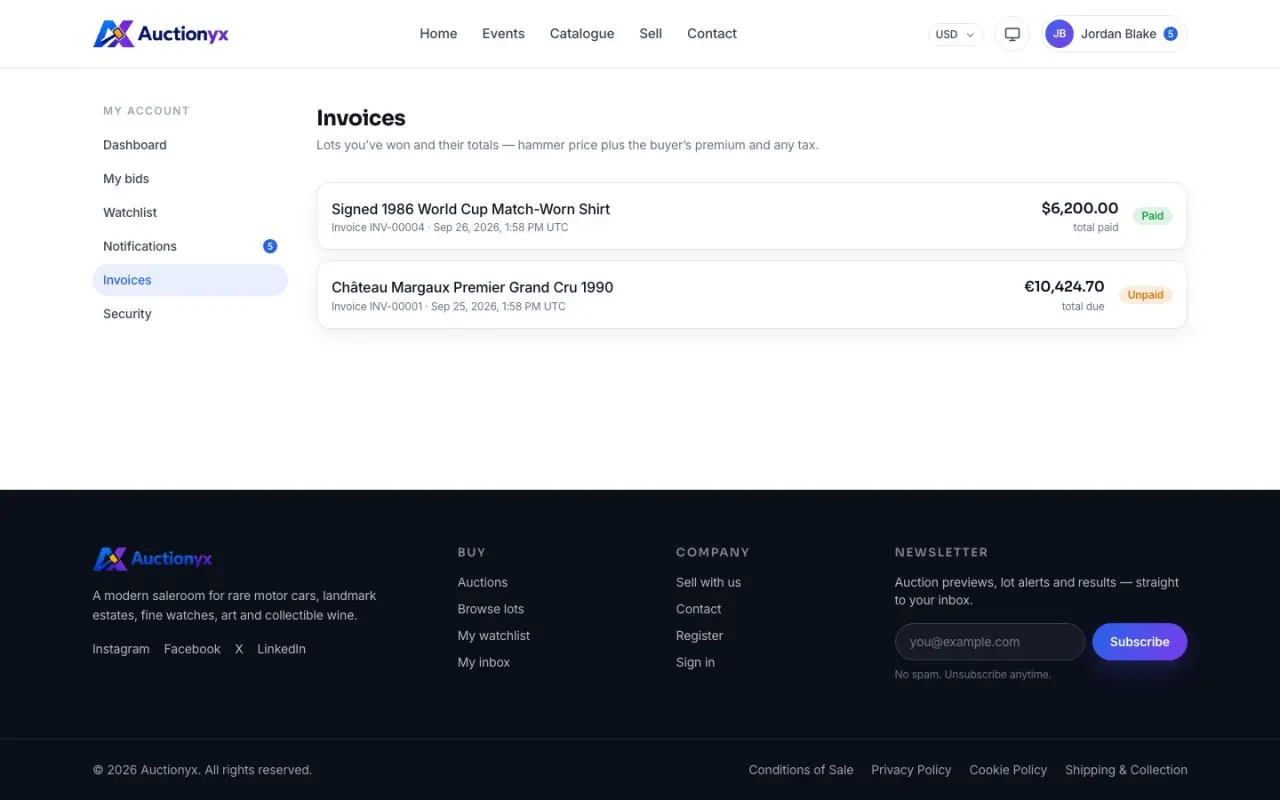The width and height of the screenshot is (1280, 800).
Task: Open the Catalogue nav item
Action: (582, 34)
